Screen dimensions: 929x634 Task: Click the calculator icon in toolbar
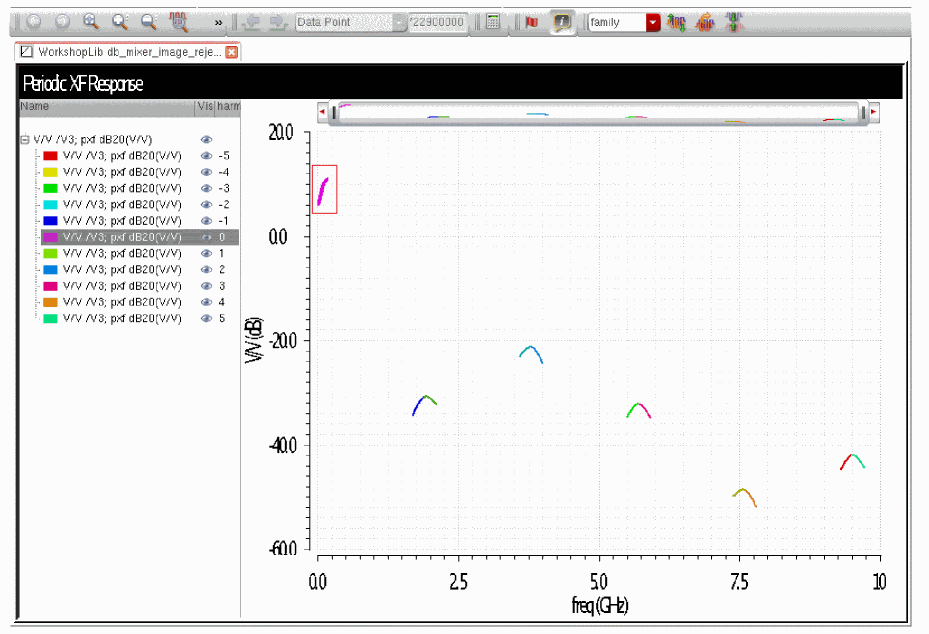493,22
